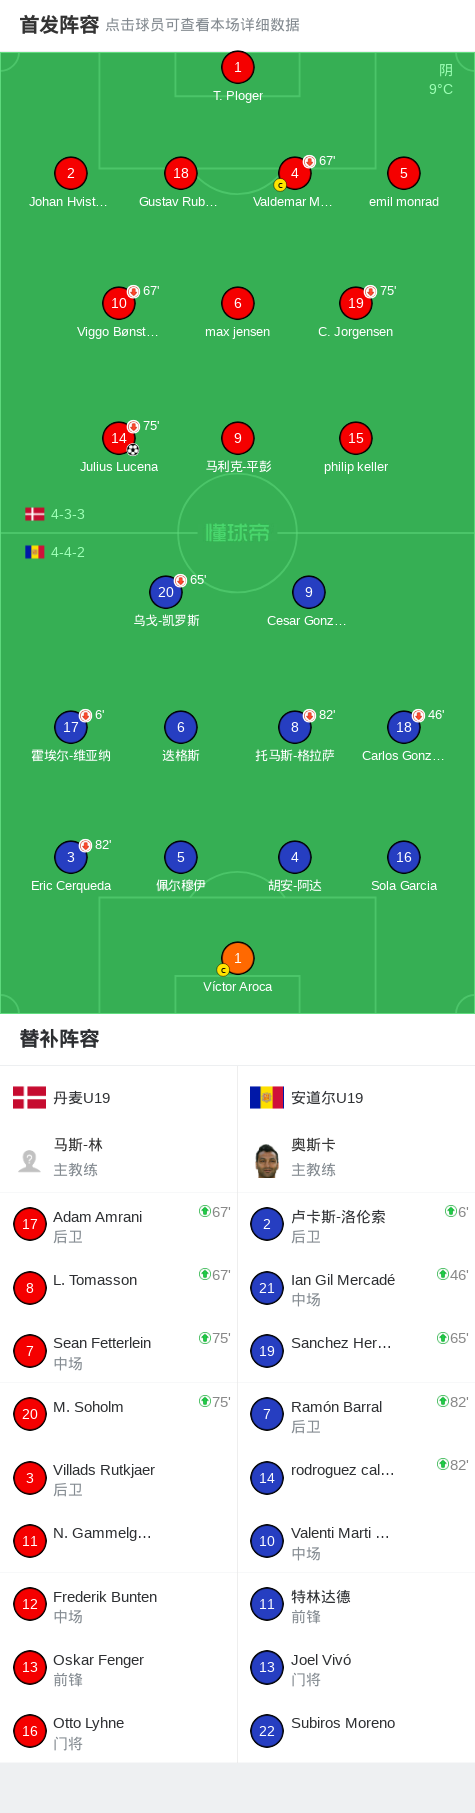Select blue number 20 乌戈-凯罗斯 icon
The width and height of the screenshot is (475, 1813).
point(166,592)
